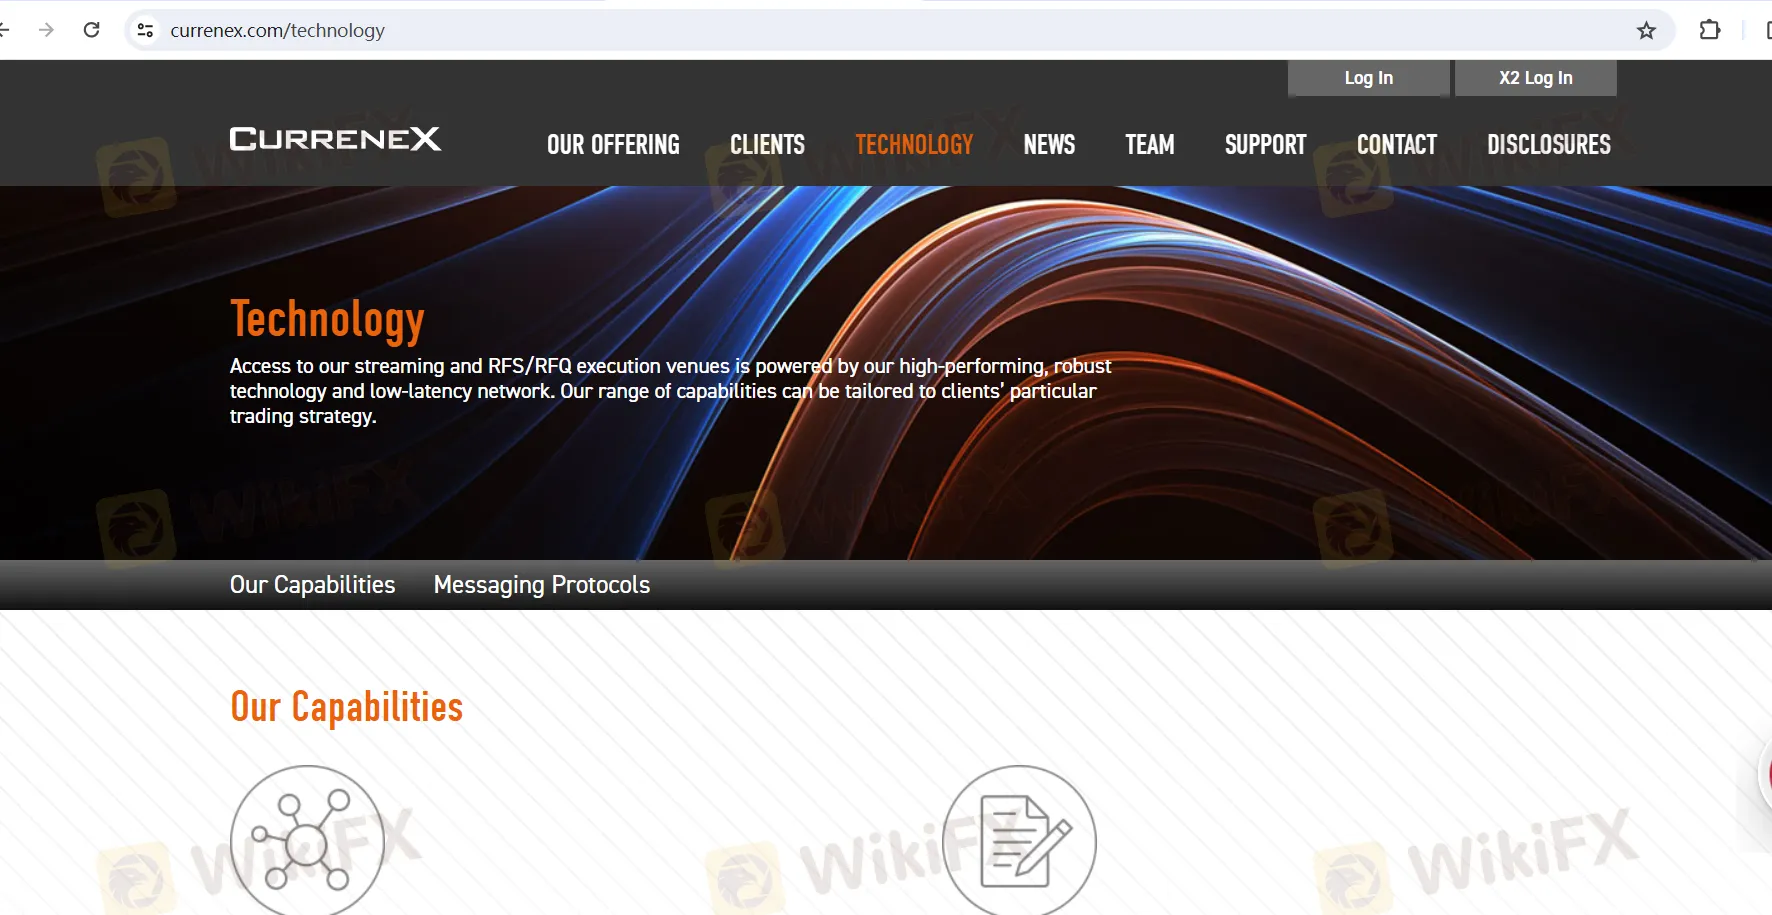1772x915 pixels.
Task: Open site information icon in address bar
Action: (x=146, y=30)
